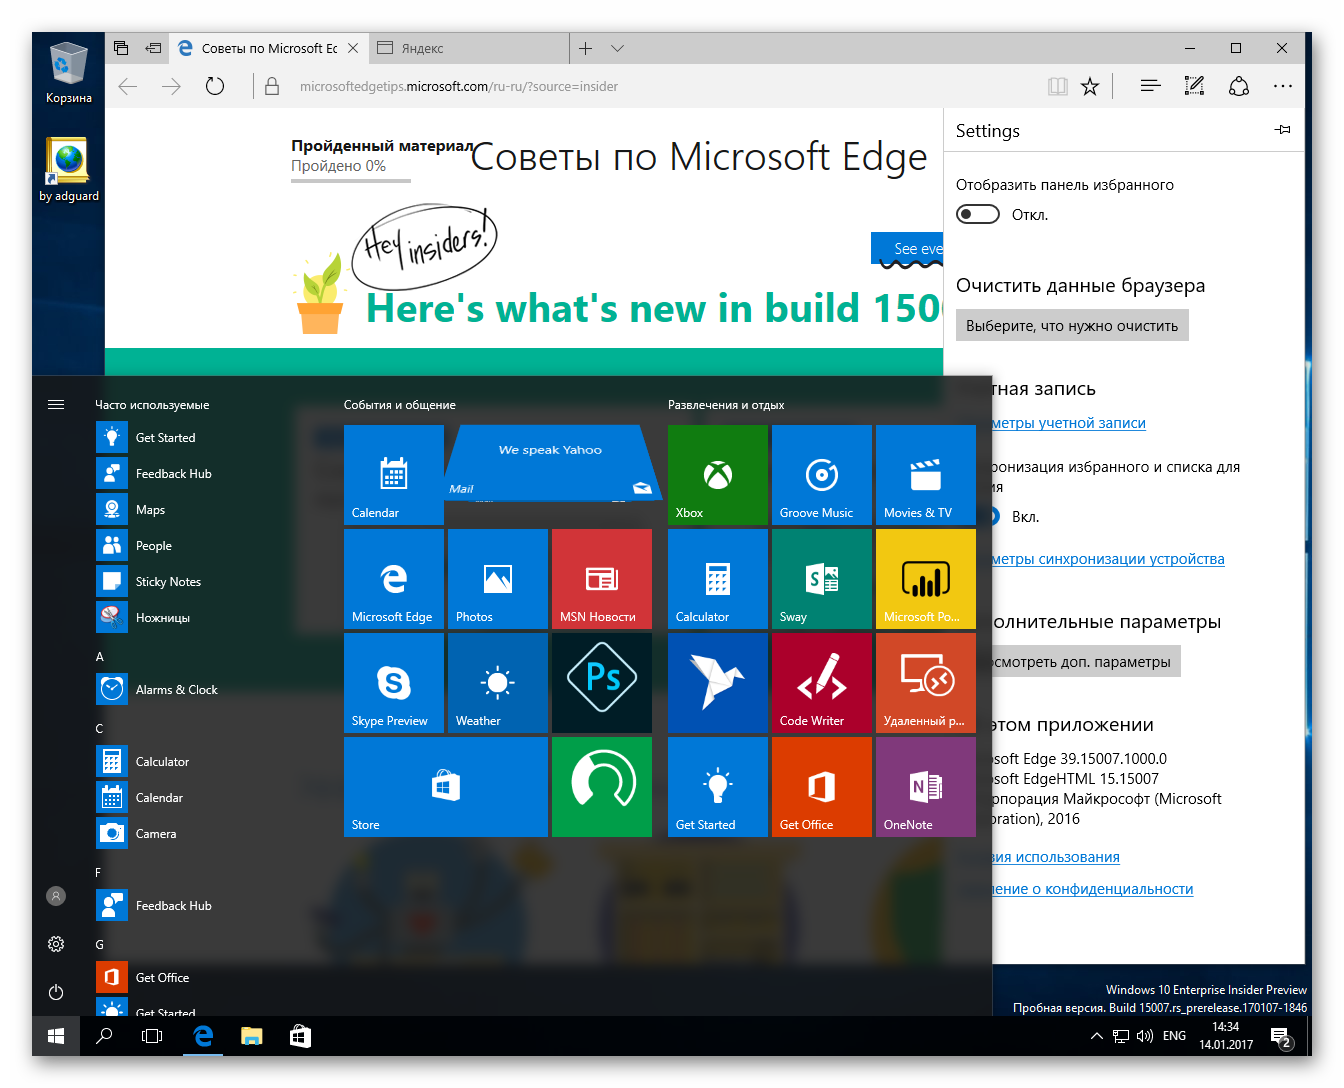Viewport: 1344px width, 1088px height.
Task: Click view advanced settings button
Action: (x=1086, y=662)
